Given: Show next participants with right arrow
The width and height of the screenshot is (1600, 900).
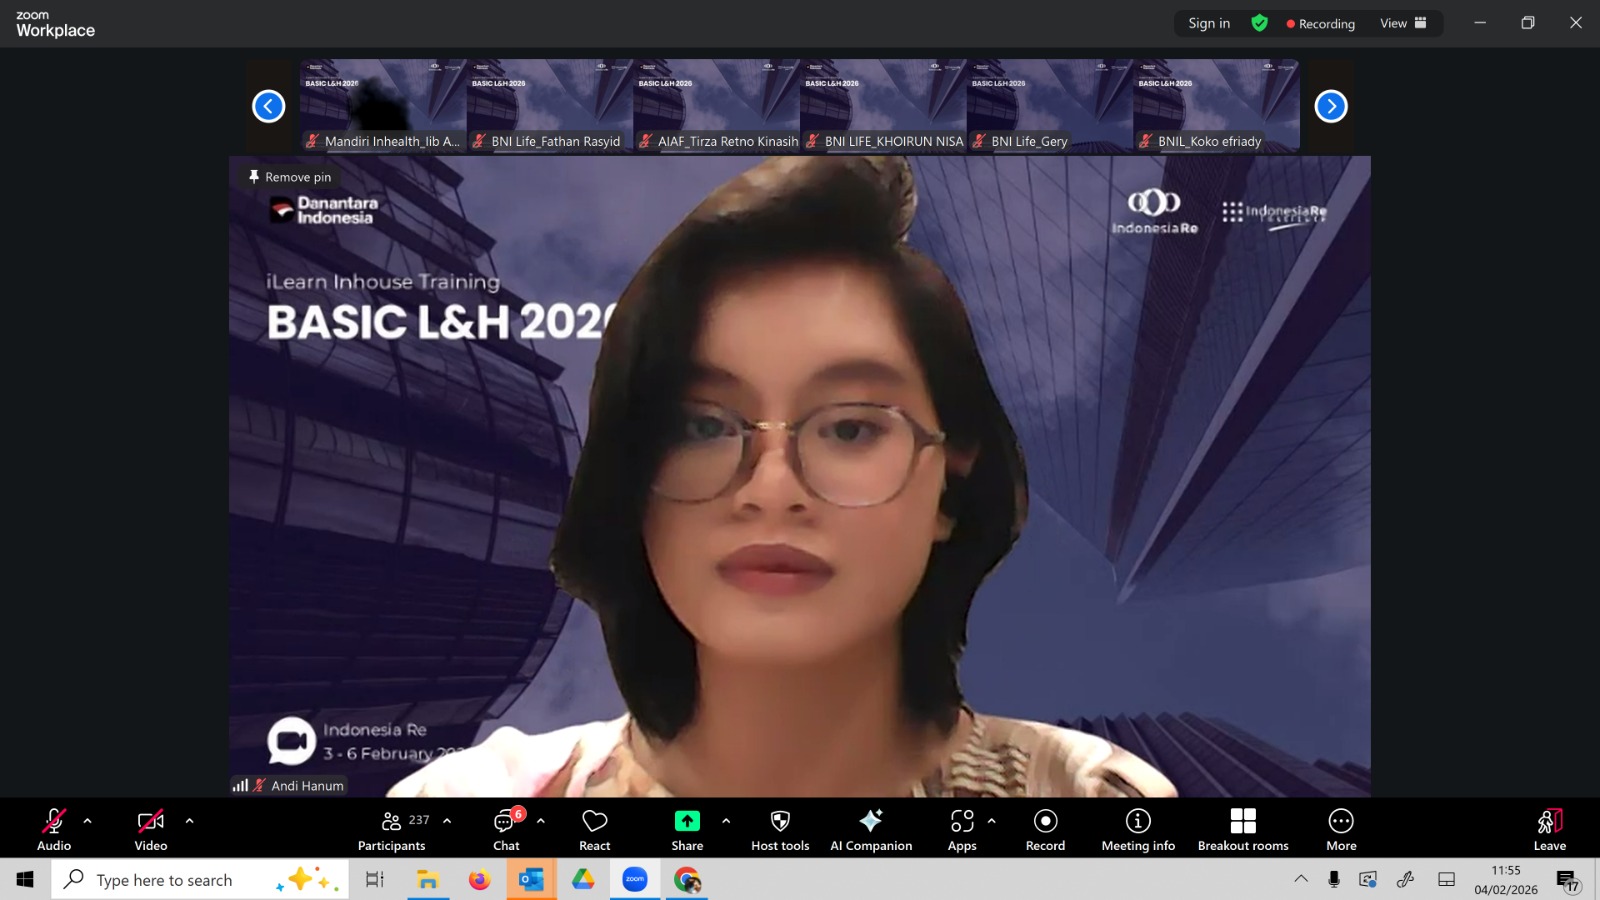Looking at the screenshot, I should tap(1331, 106).
